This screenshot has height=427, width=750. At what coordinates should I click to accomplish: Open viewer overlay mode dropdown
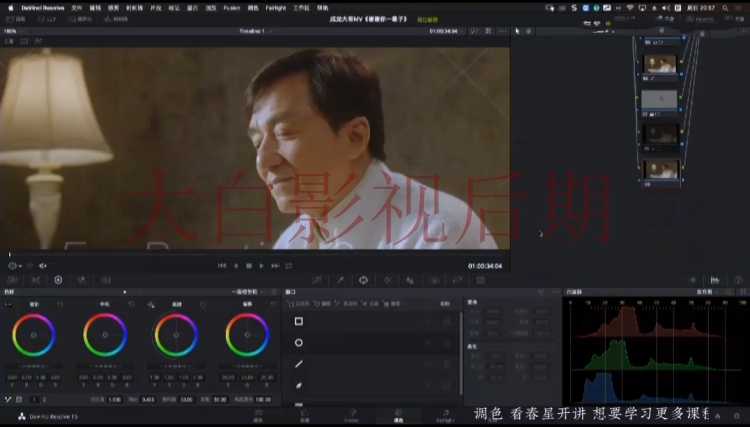tap(14, 266)
